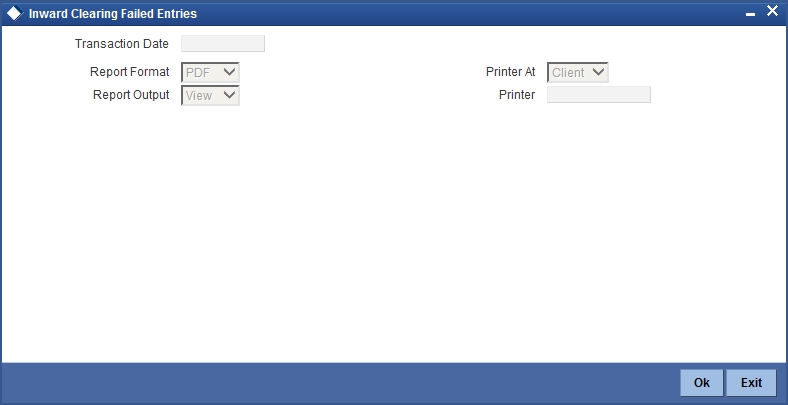The height and width of the screenshot is (405, 788).
Task: Expand the chevron arrow beside PDF
Action: tap(229, 72)
